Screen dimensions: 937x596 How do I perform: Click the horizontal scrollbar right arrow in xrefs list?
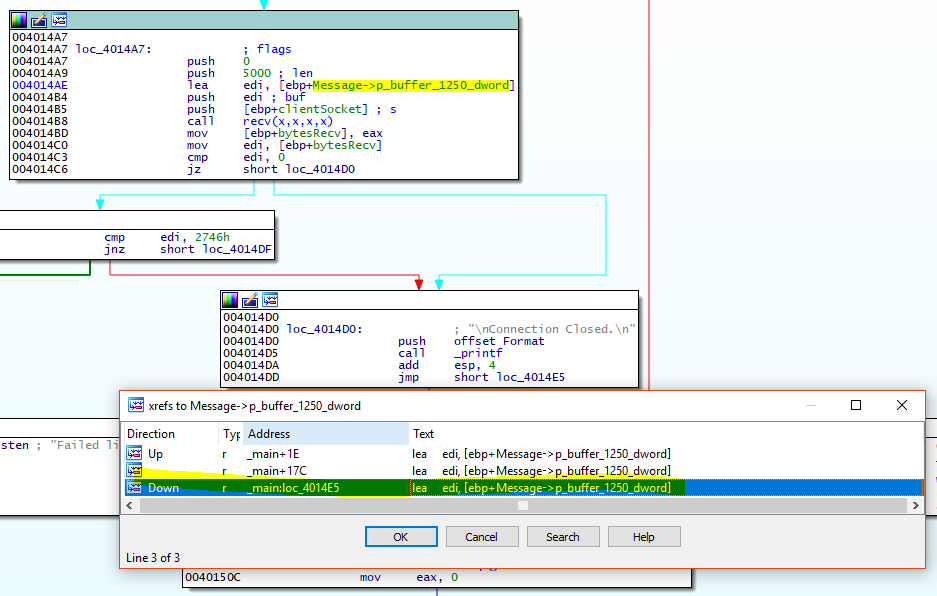pyautogui.click(x=915, y=506)
